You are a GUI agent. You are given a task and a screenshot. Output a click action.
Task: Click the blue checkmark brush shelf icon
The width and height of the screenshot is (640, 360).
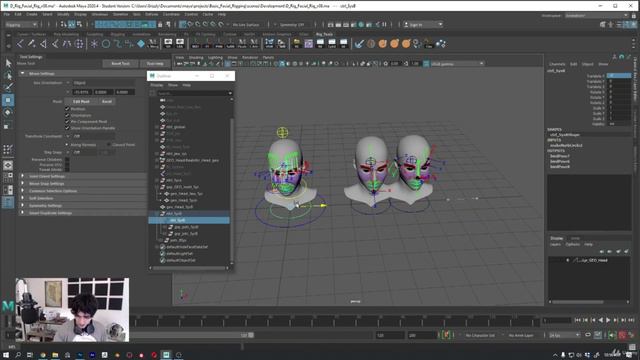coord(359,44)
